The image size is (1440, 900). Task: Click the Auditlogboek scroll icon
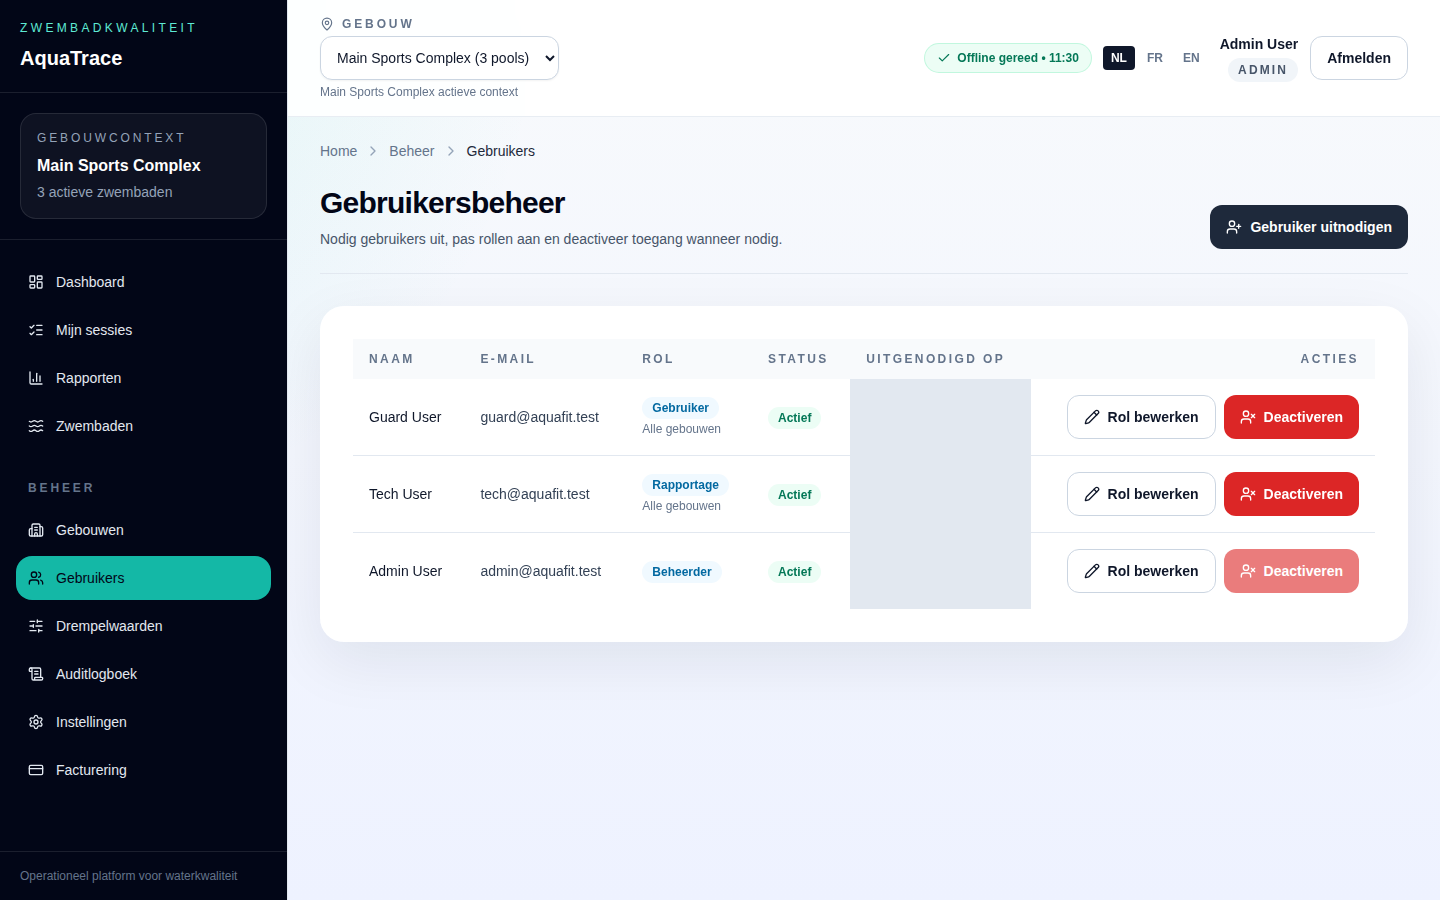pos(36,674)
